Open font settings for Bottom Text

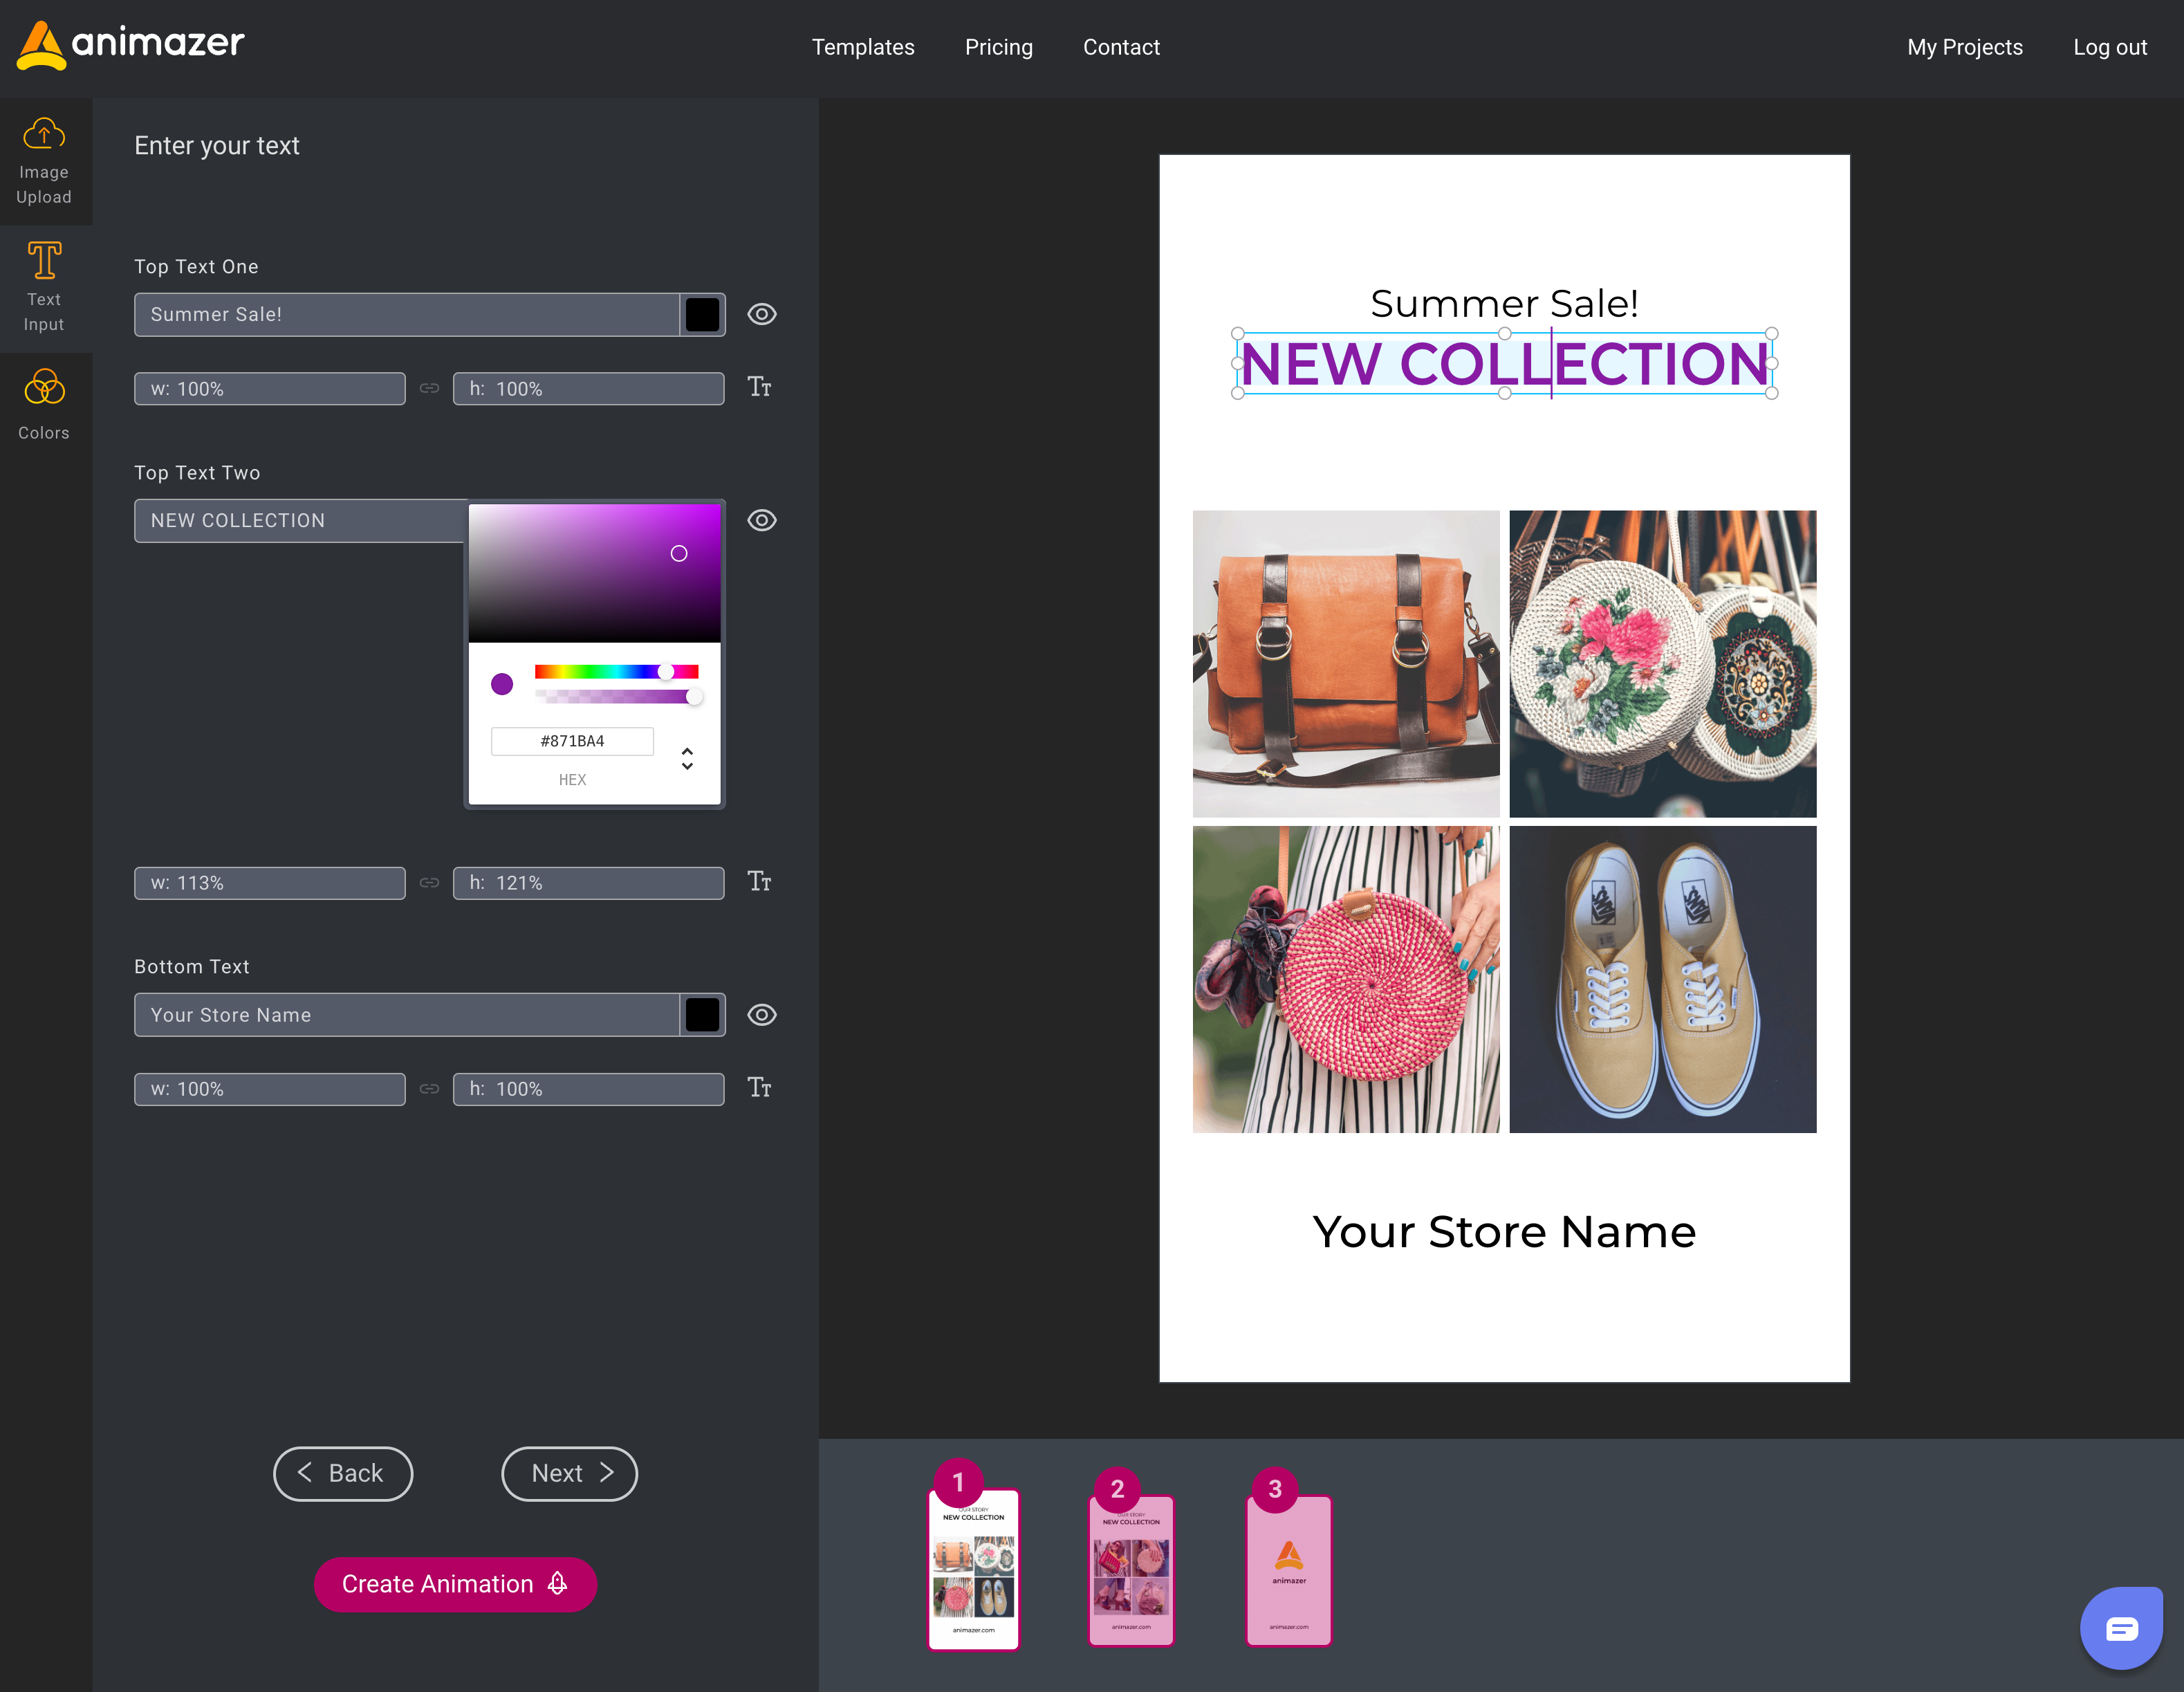(x=759, y=1087)
